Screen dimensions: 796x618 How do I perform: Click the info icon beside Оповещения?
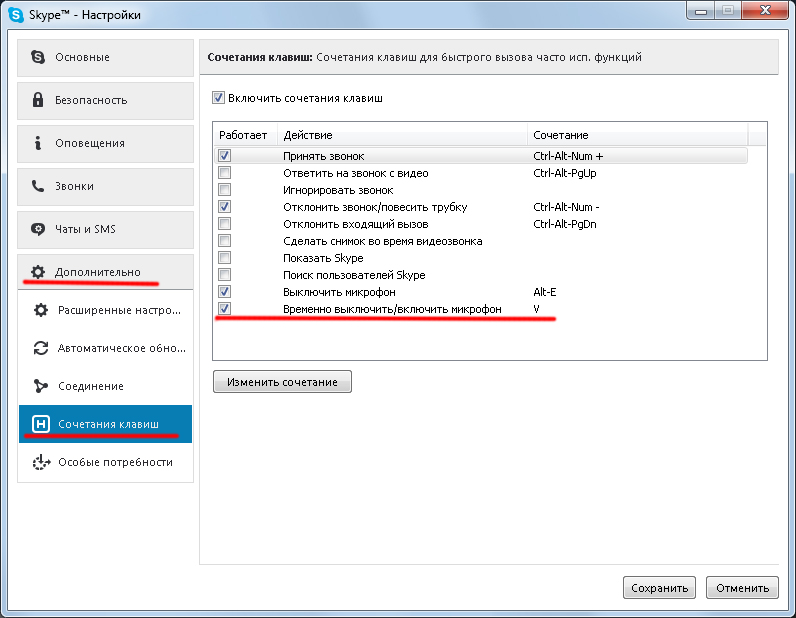38,143
